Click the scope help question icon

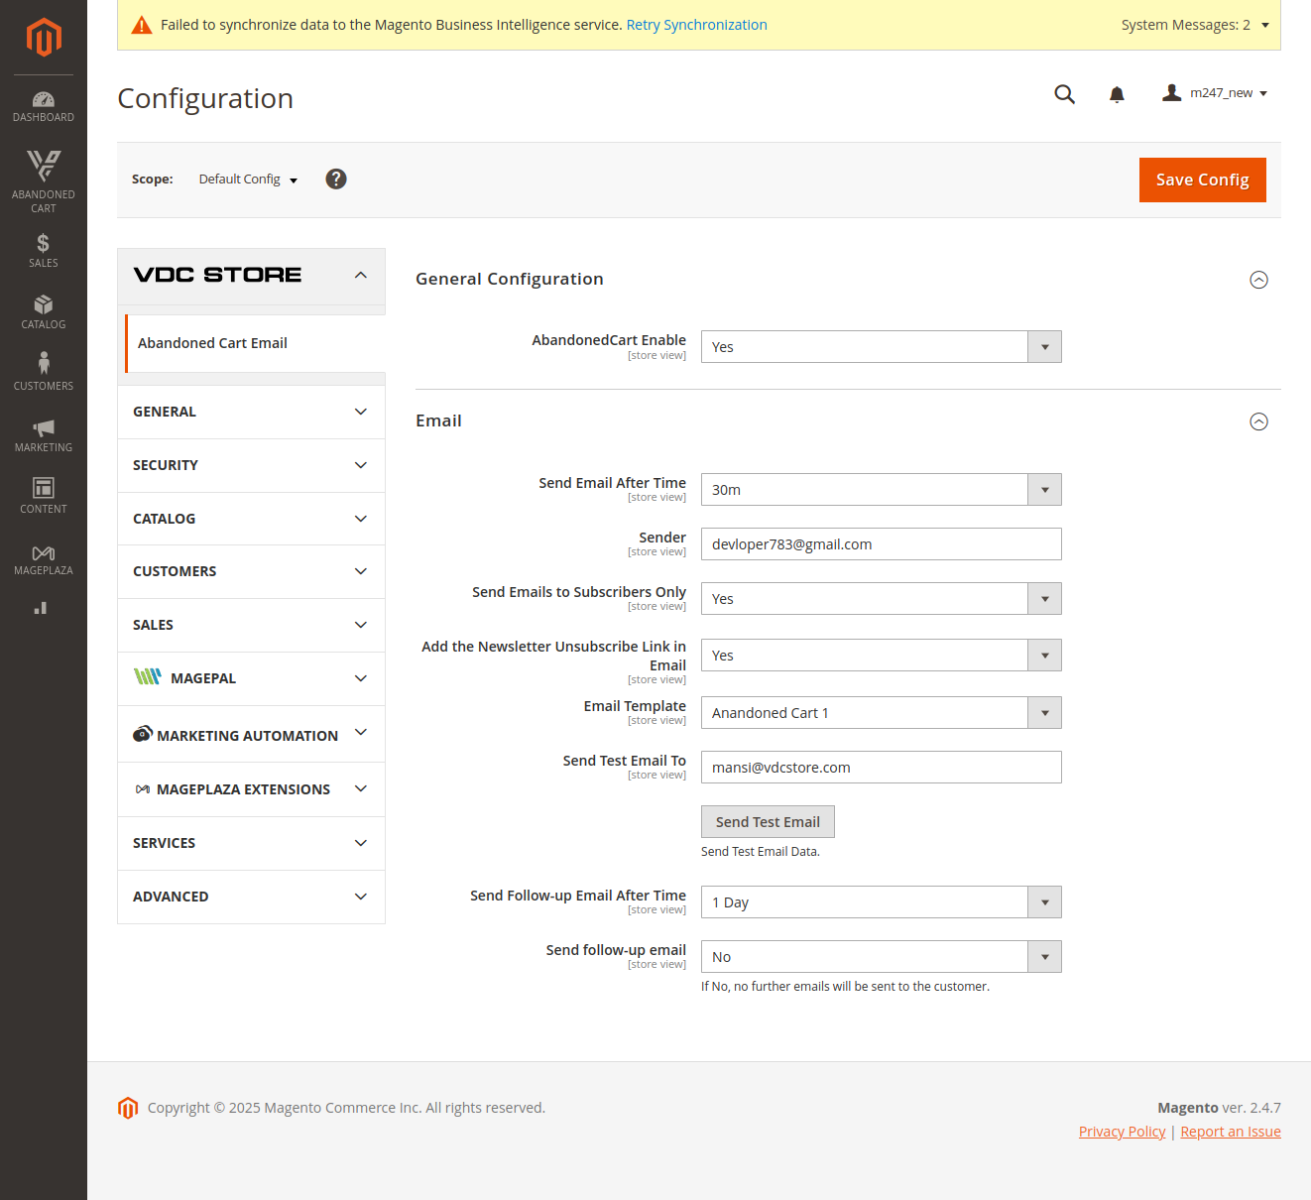point(336,179)
